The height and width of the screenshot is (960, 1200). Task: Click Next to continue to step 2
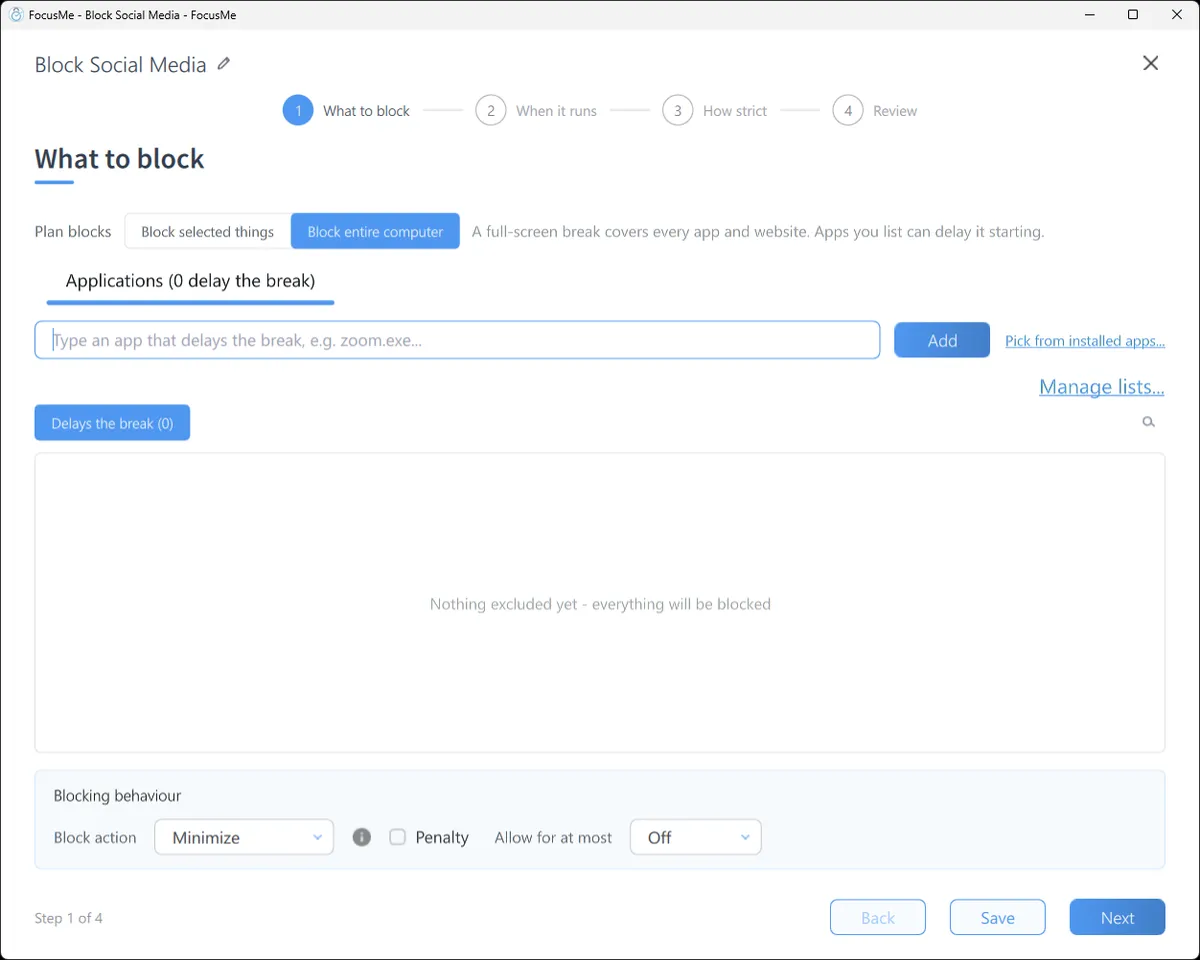point(1117,917)
